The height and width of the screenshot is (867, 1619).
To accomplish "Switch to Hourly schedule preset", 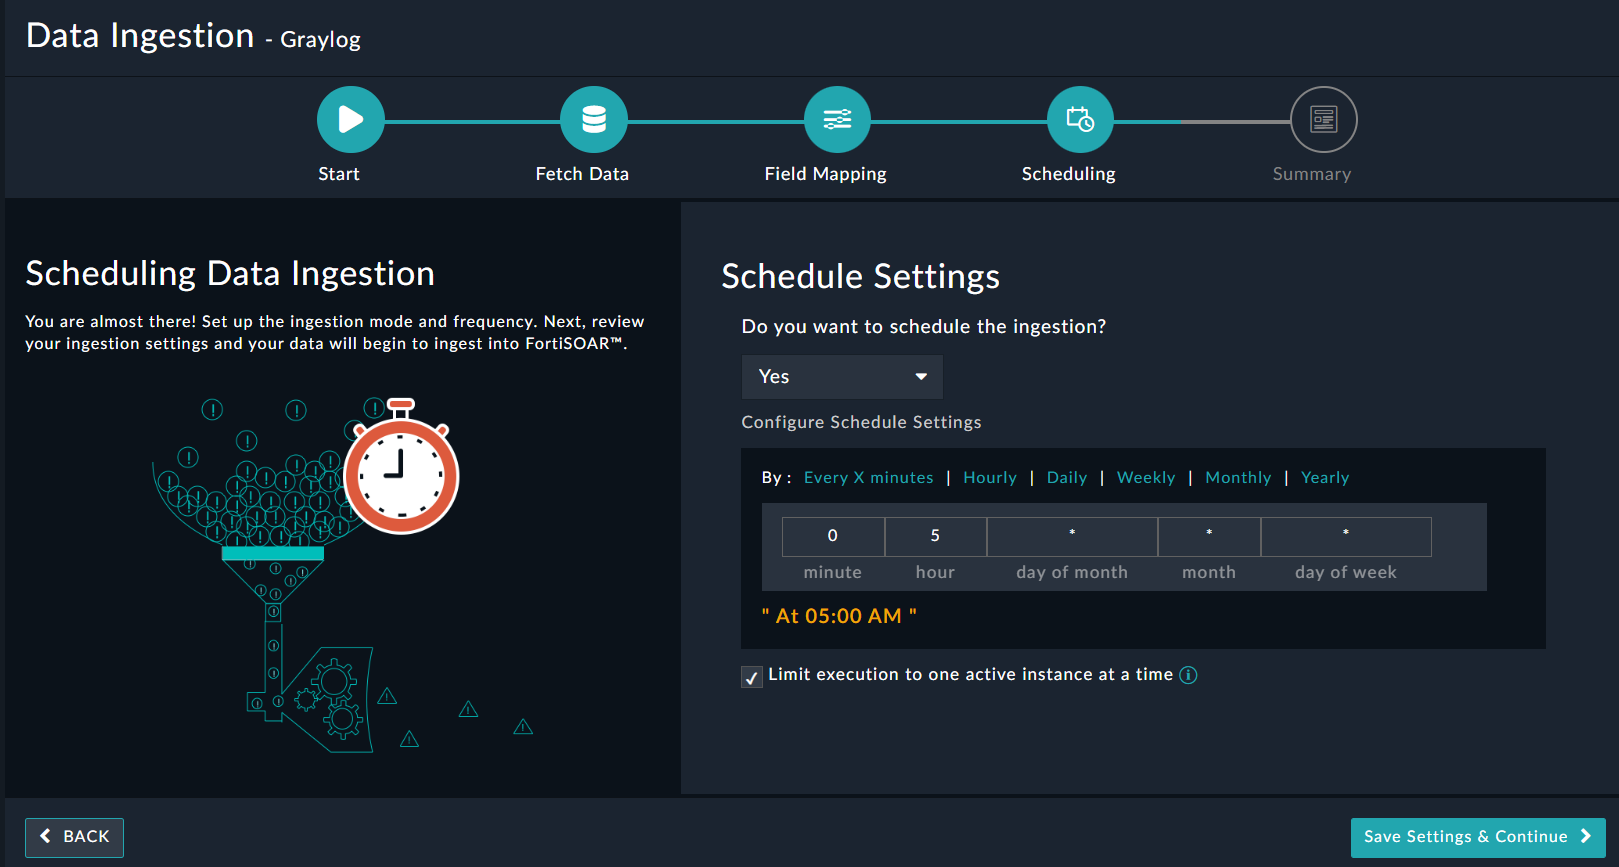I will pyautogui.click(x=989, y=478).
